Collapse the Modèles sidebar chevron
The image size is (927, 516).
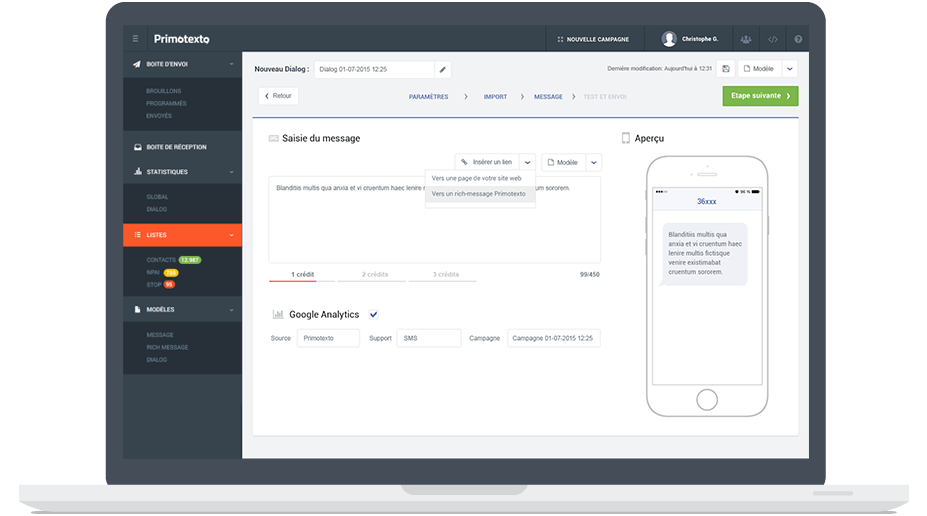pos(231,310)
